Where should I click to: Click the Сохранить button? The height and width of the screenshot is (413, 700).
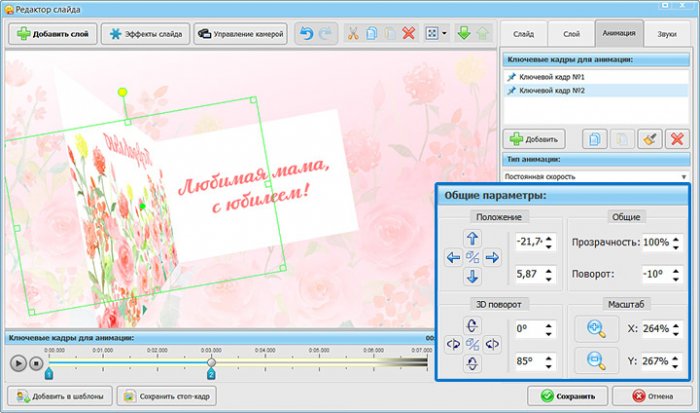[567, 395]
